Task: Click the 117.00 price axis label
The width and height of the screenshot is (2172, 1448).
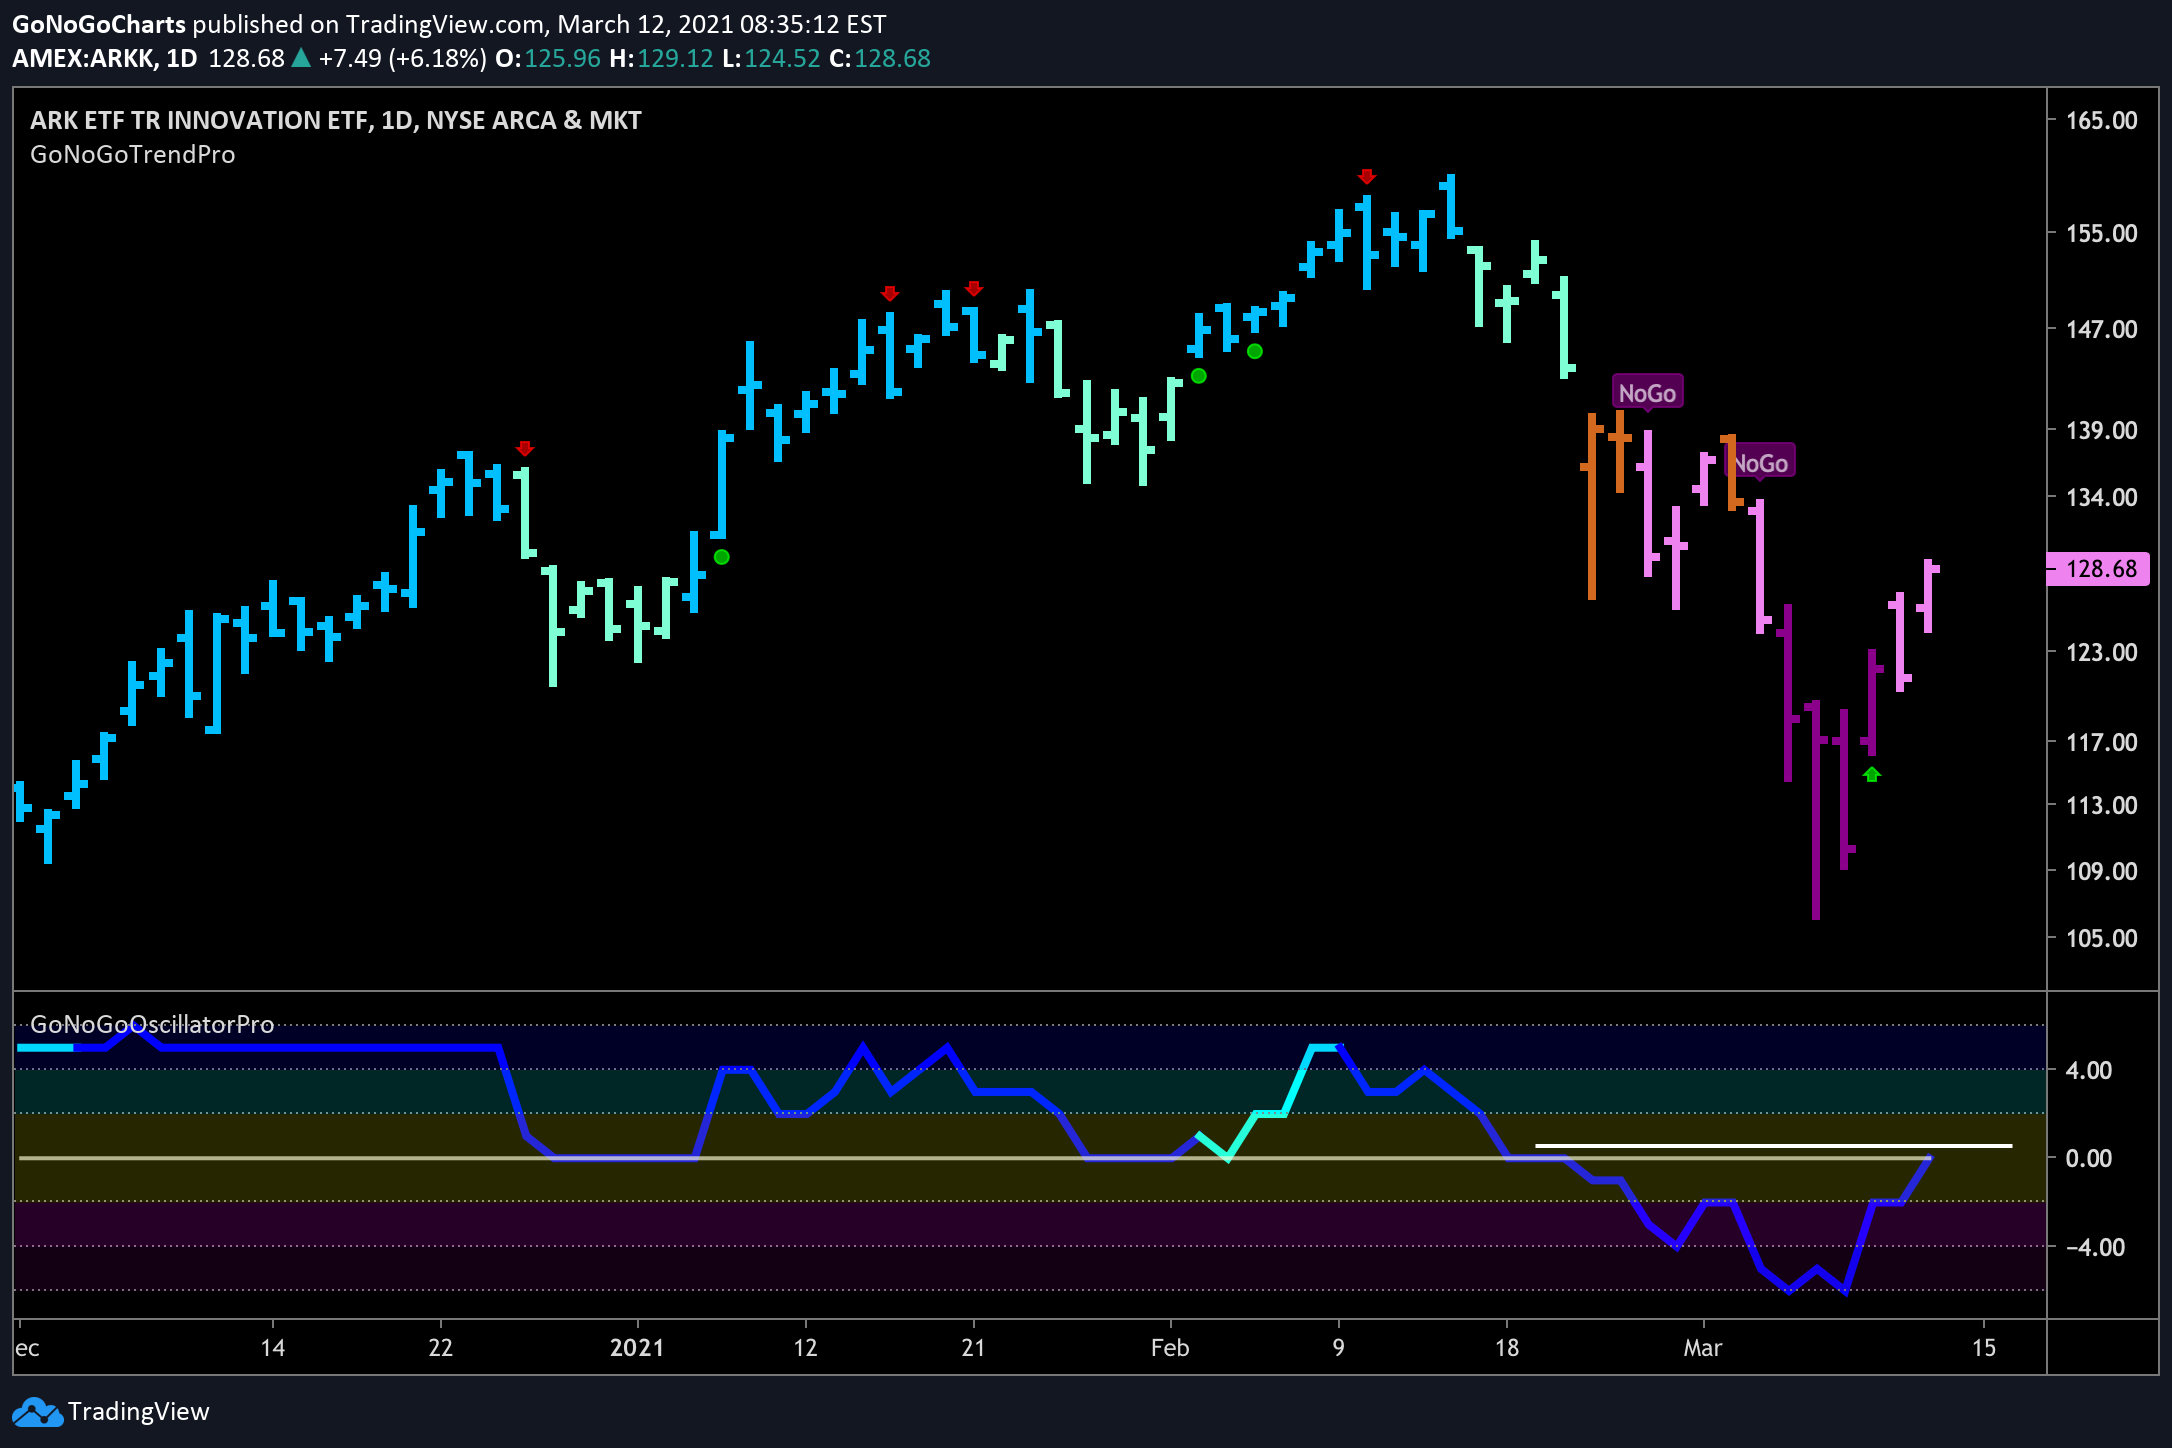Action: click(x=2102, y=742)
